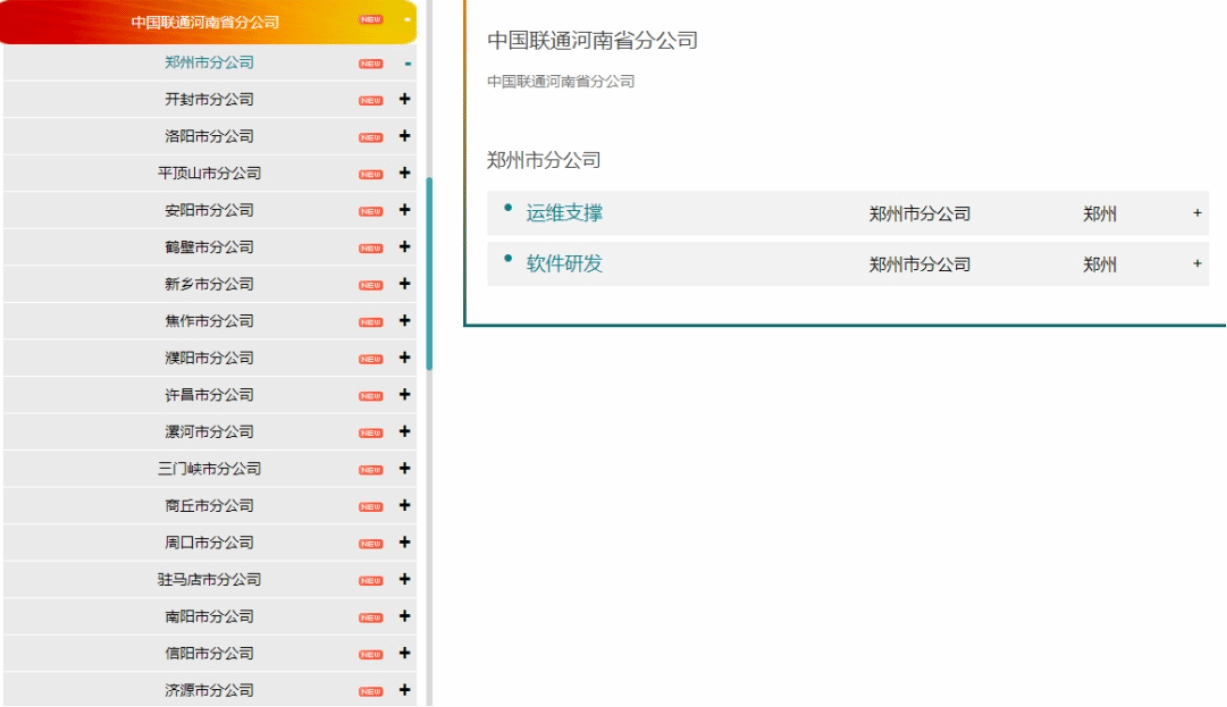The image size is (1227, 707).
Task: Click the NEW badge on 周口市分公司
Action: (371, 545)
